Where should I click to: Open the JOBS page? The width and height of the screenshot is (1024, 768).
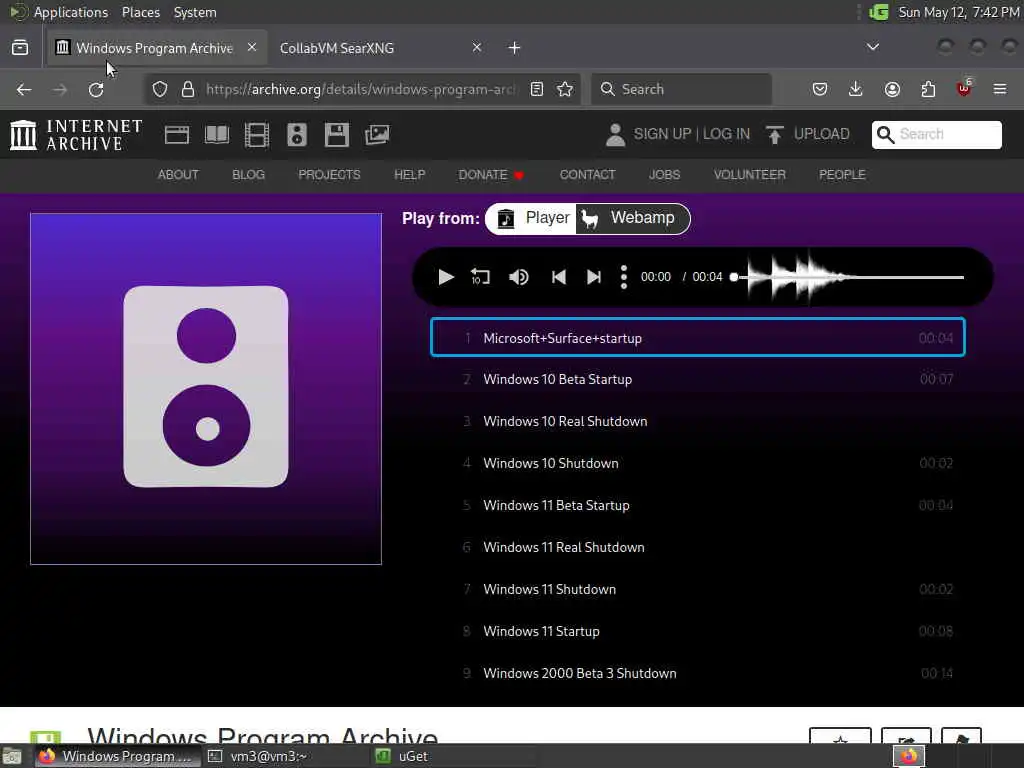pyautogui.click(x=664, y=174)
